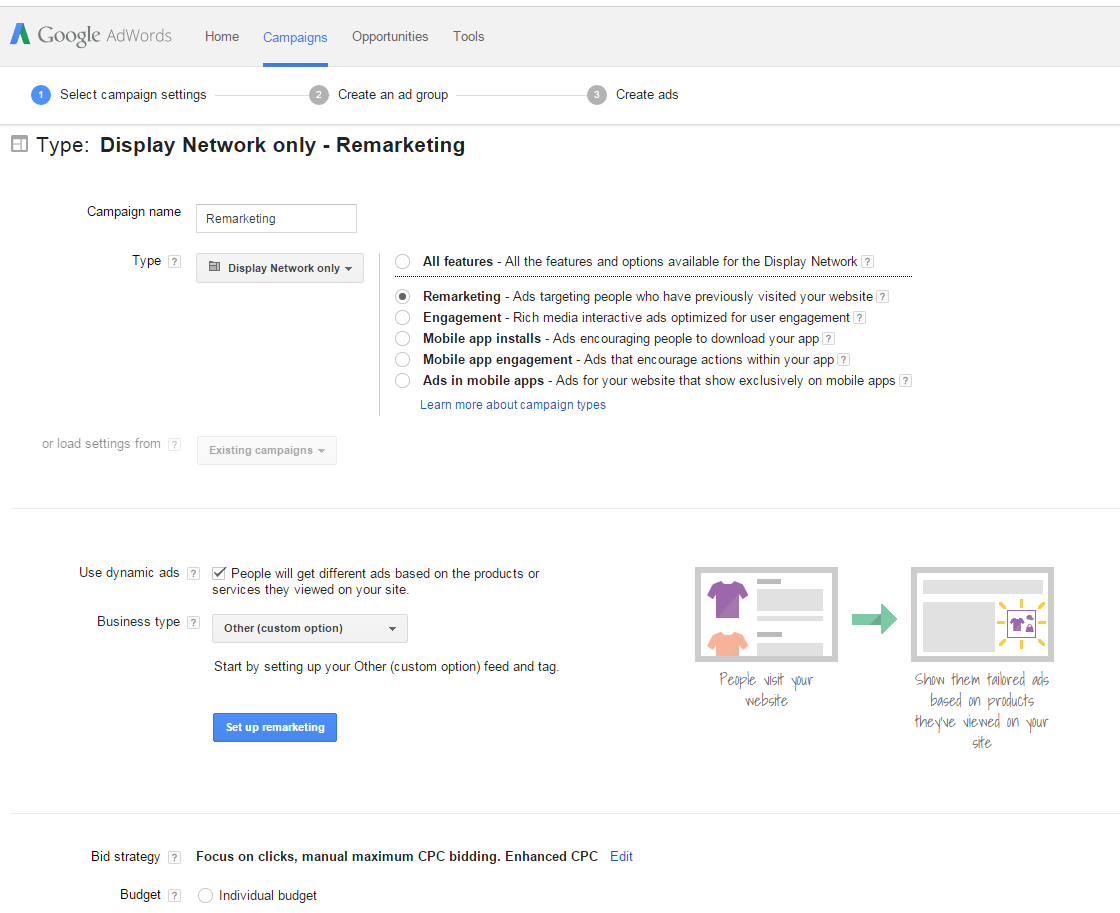
Task: Open the Display Network only type dropdown
Action: coord(280,268)
